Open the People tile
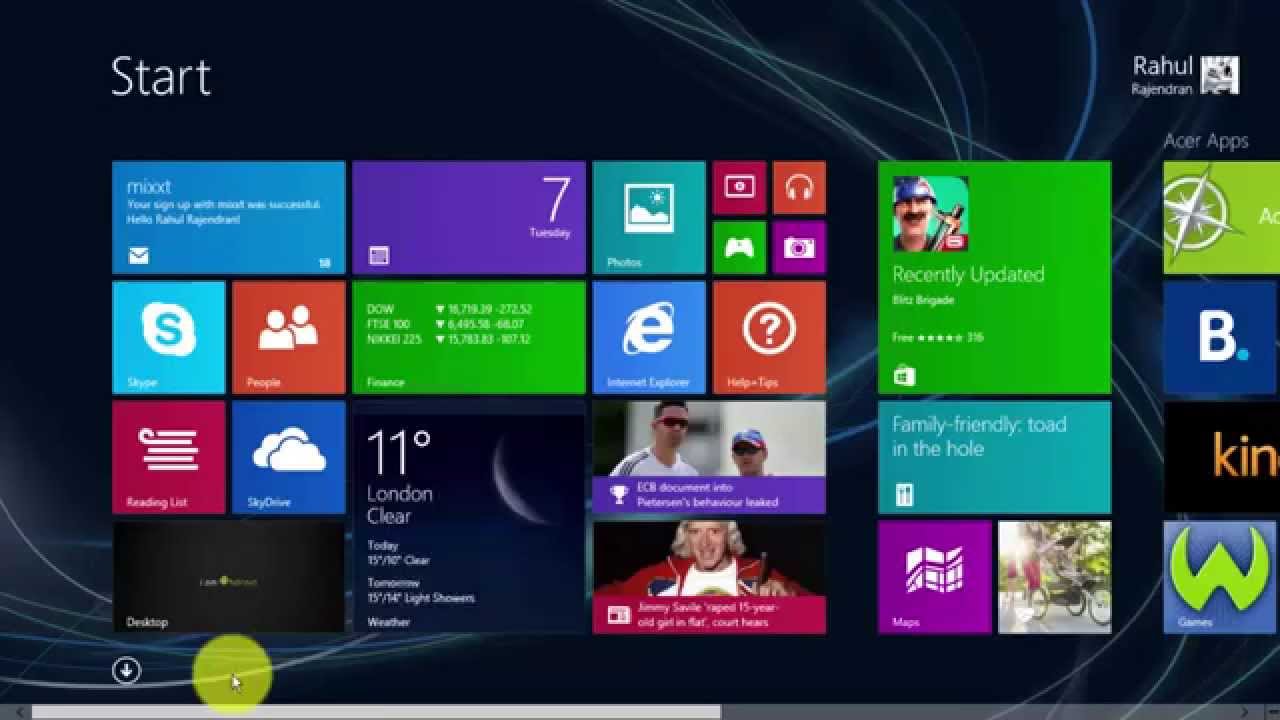The height and width of the screenshot is (720, 1280). [289, 338]
